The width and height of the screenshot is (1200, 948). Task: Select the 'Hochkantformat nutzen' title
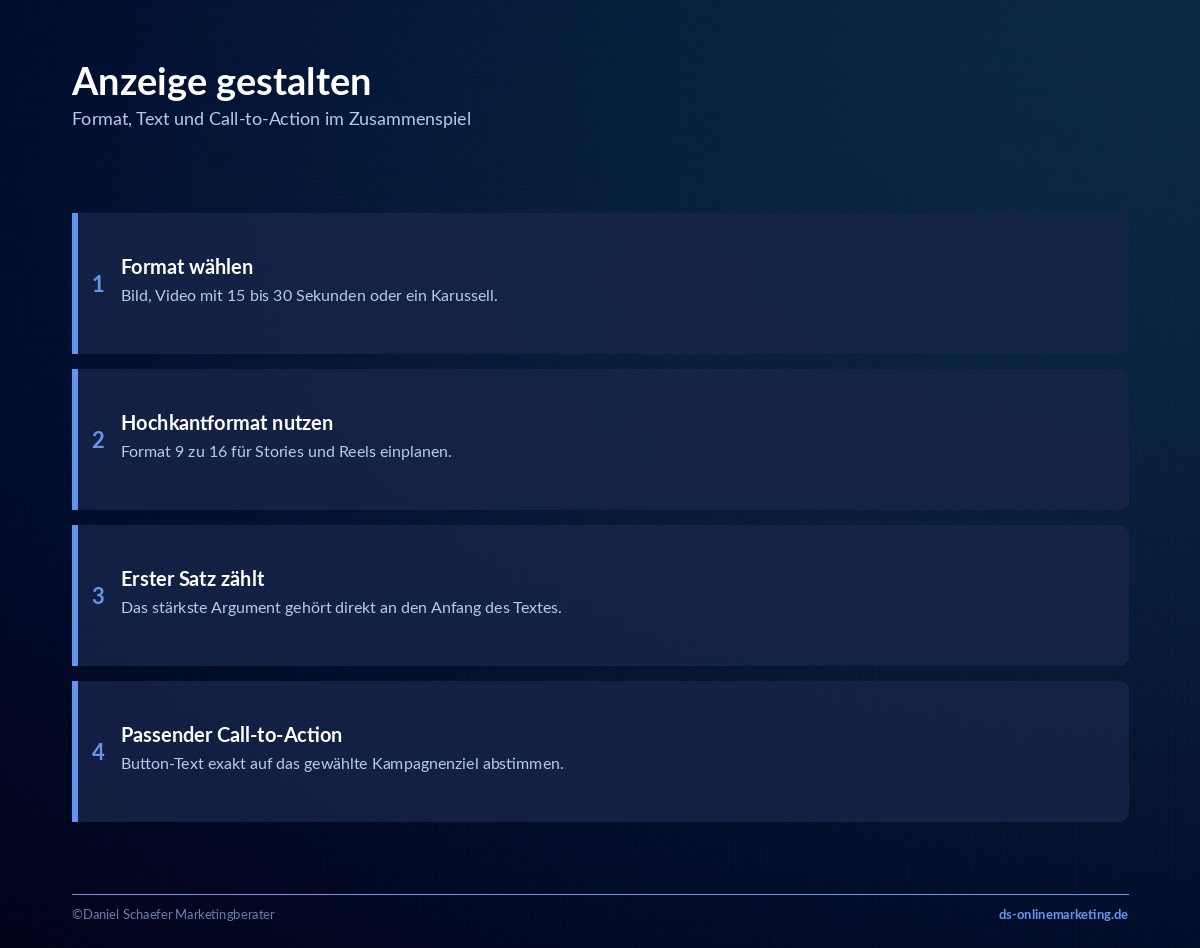pyautogui.click(x=227, y=423)
